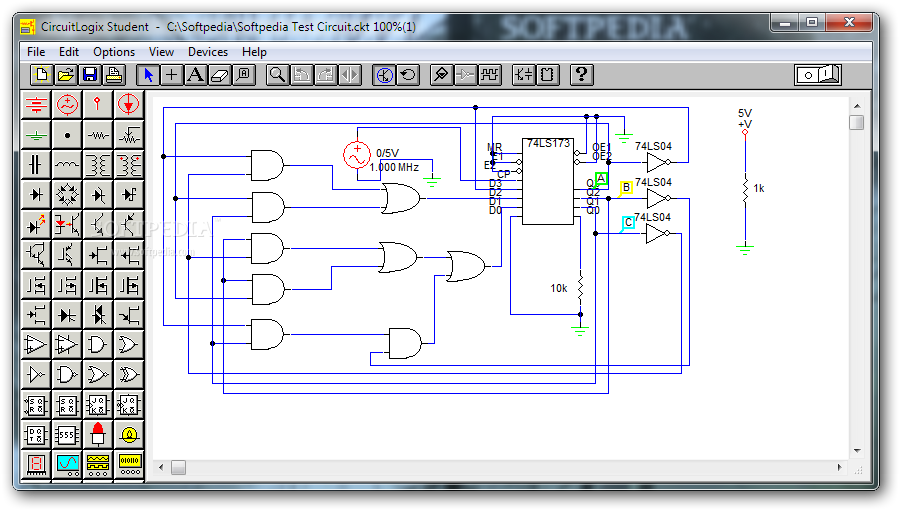Open the Devices menu
The image size is (900, 511).
[208, 52]
